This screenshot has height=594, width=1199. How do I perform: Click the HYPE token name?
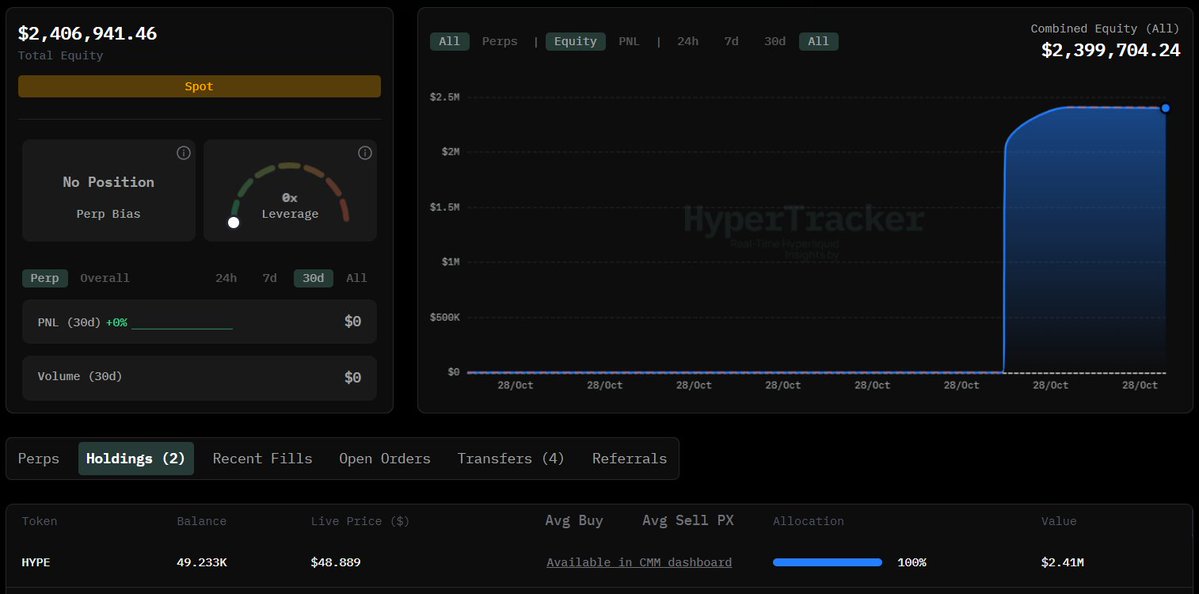(36, 563)
